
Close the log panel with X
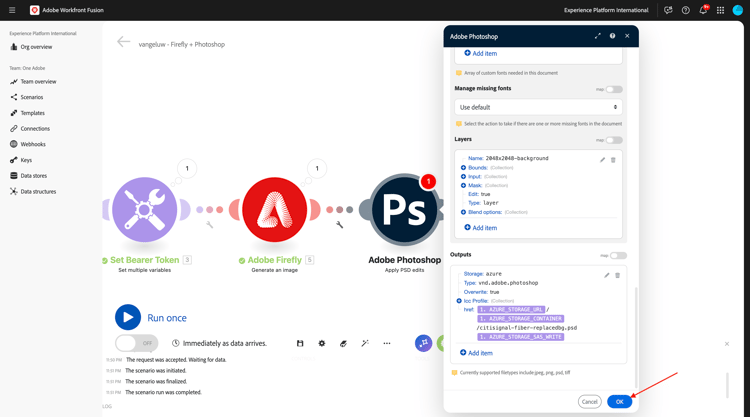pos(727,344)
